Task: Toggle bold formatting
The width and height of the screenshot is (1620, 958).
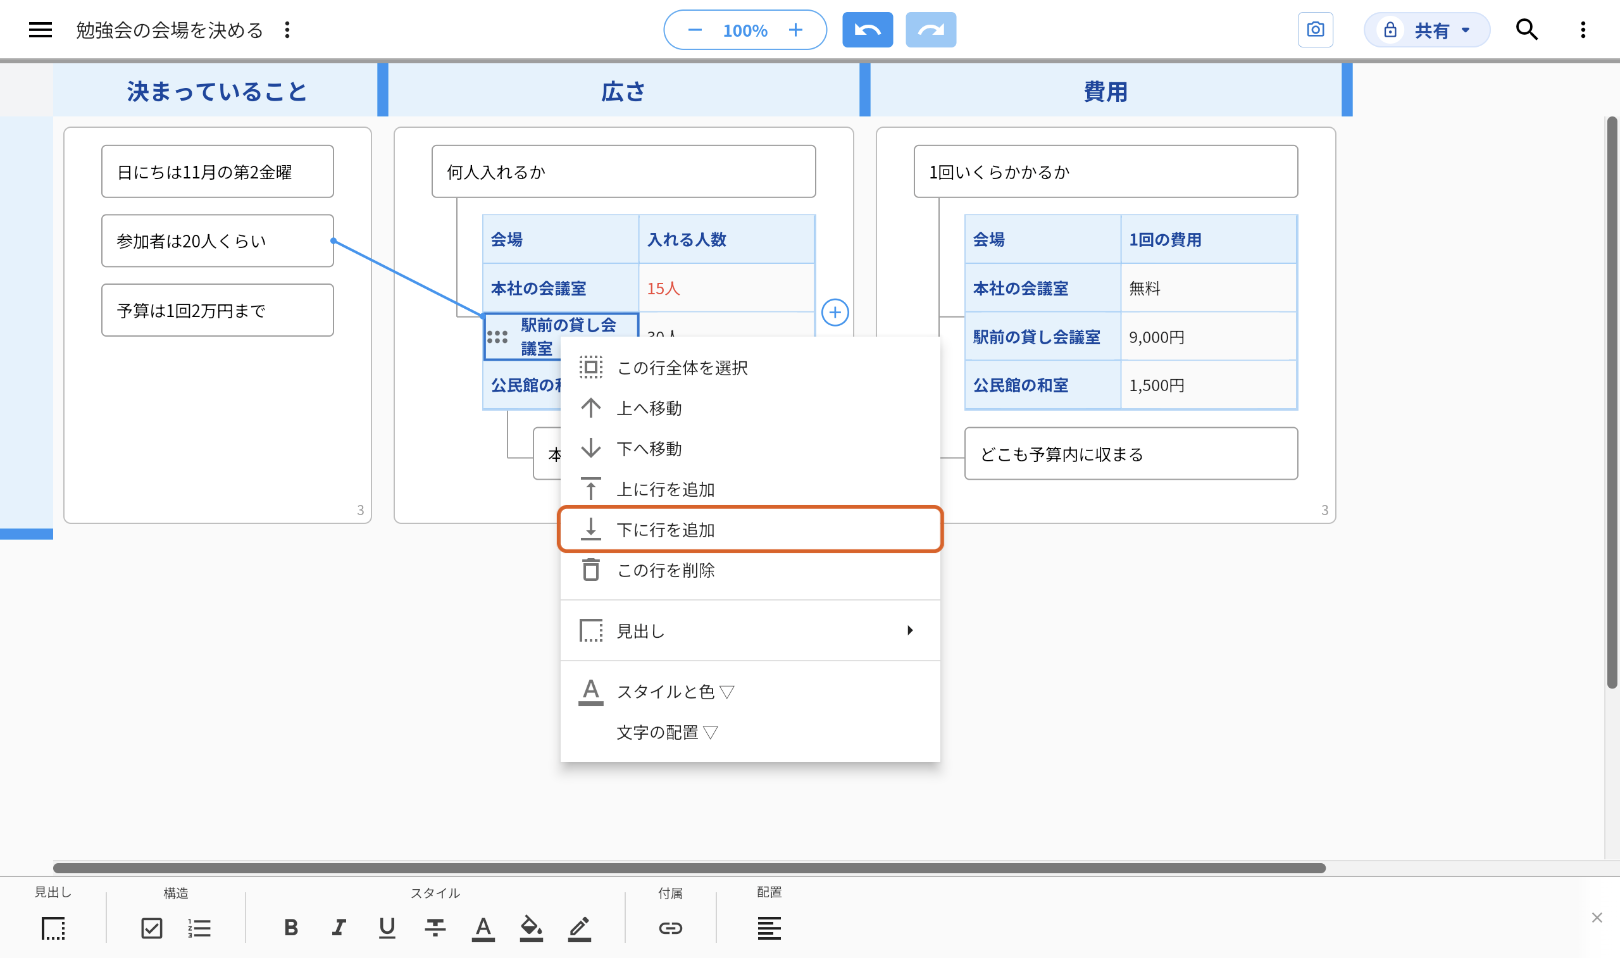Action: (x=291, y=928)
